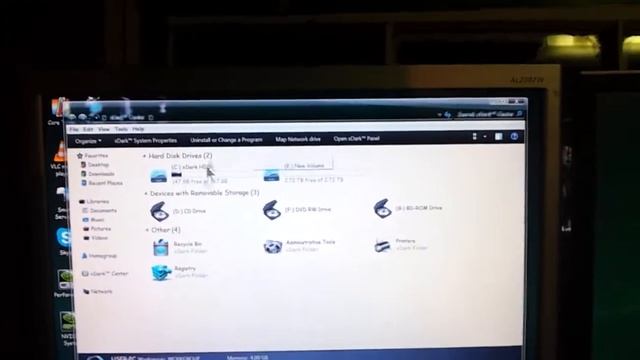The image size is (640, 360).
Task: Click Map Network drive button
Action: pyautogui.click(x=298, y=139)
